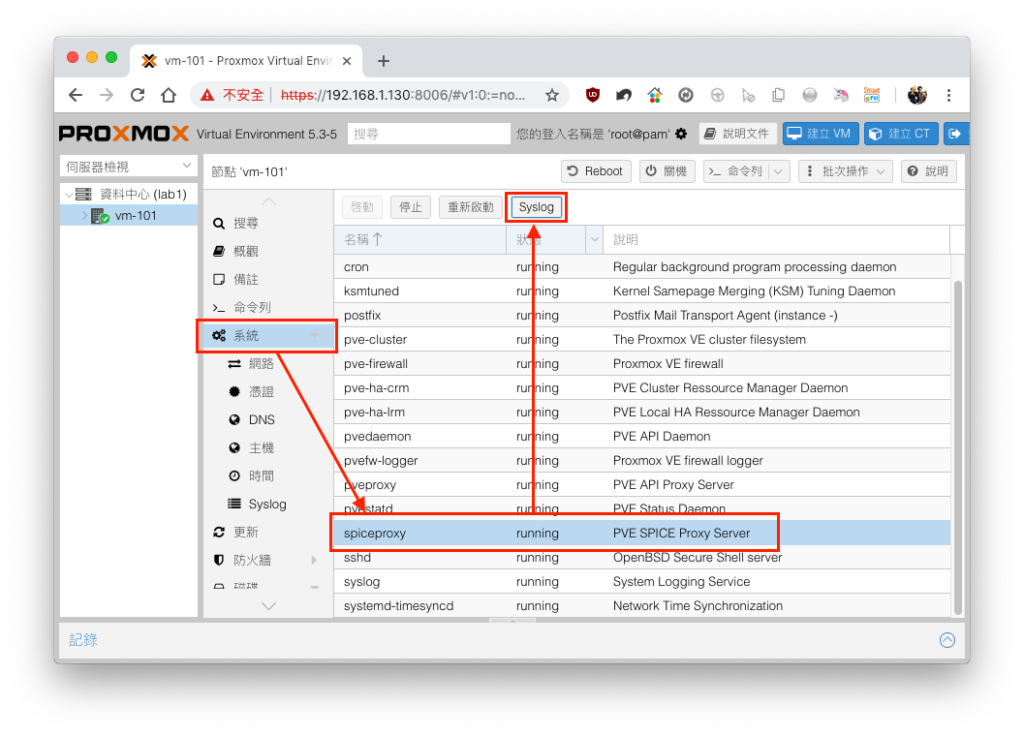
Task: Click the Reboot button
Action: tap(596, 171)
